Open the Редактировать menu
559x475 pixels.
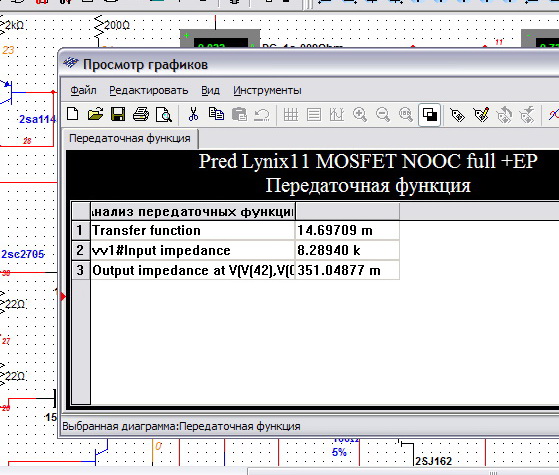(148, 91)
